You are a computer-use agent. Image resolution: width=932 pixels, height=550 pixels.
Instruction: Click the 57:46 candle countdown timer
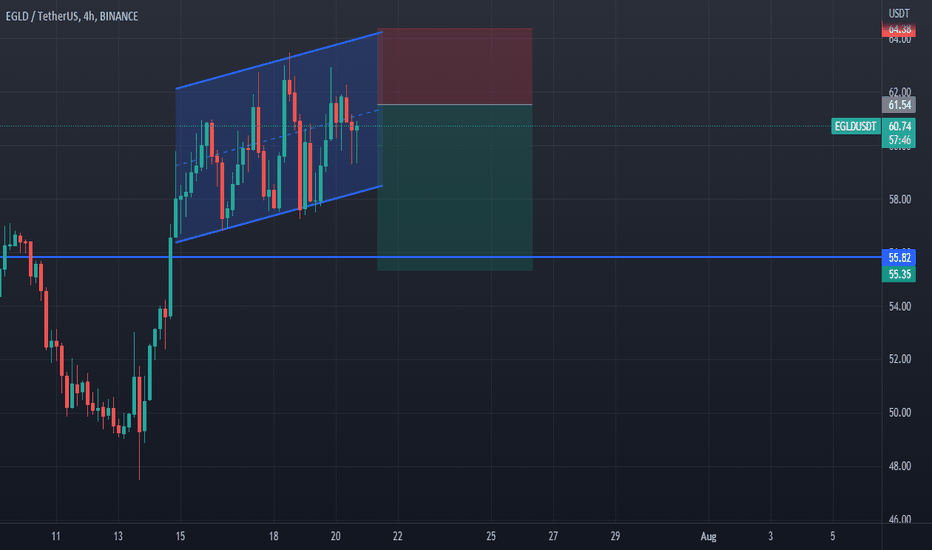(899, 140)
